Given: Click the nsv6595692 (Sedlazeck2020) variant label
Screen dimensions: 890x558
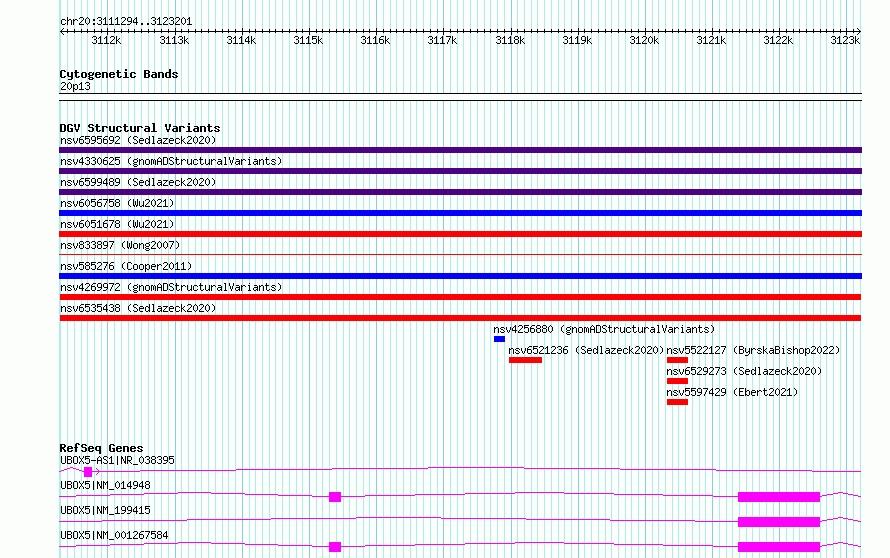Looking at the screenshot, I should pos(138,140).
